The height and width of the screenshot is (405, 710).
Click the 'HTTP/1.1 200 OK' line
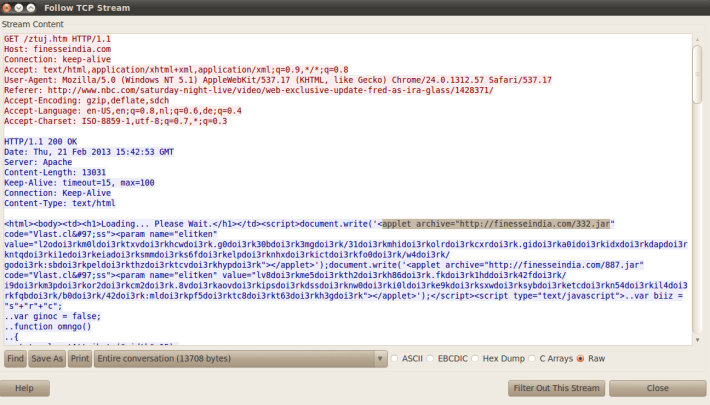pyautogui.click(x=41, y=142)
